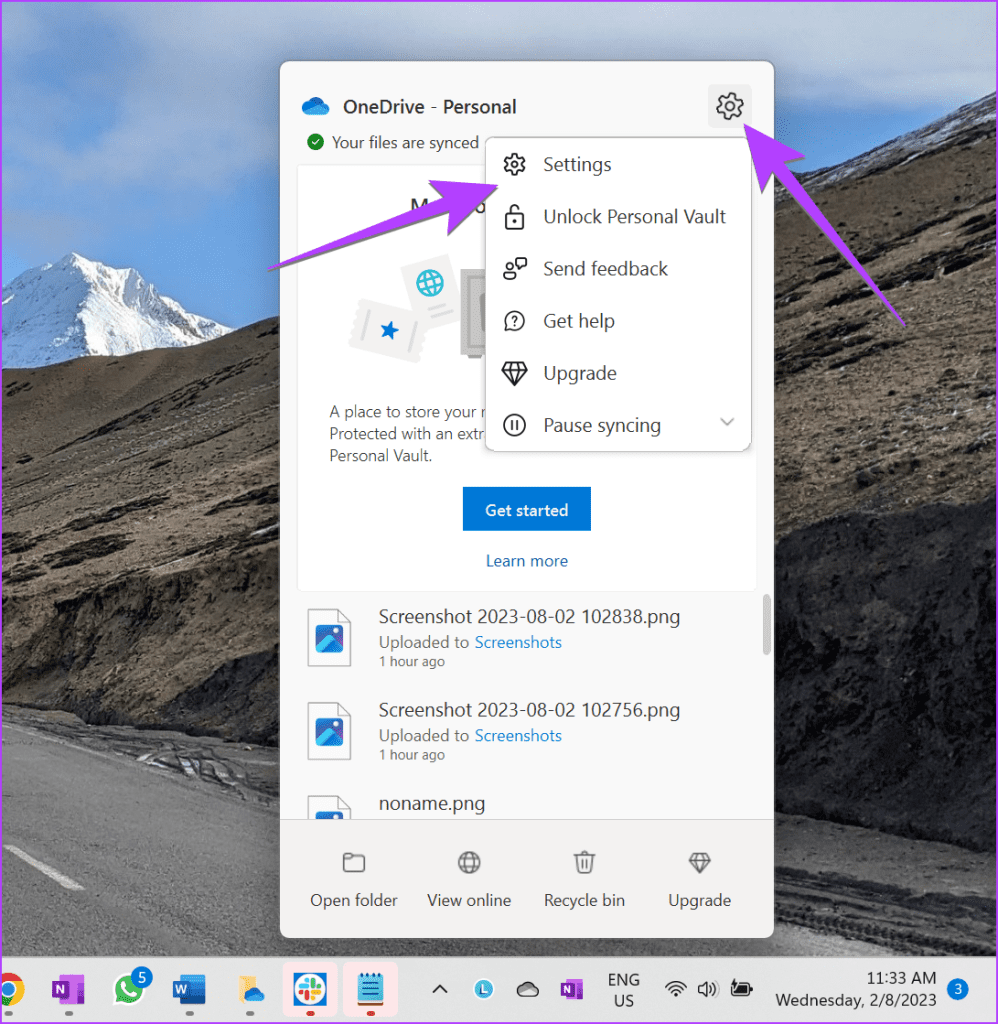Click the OneDrive cloud tray icon
Screen dimensions: 998x1024
click(528, 990)
